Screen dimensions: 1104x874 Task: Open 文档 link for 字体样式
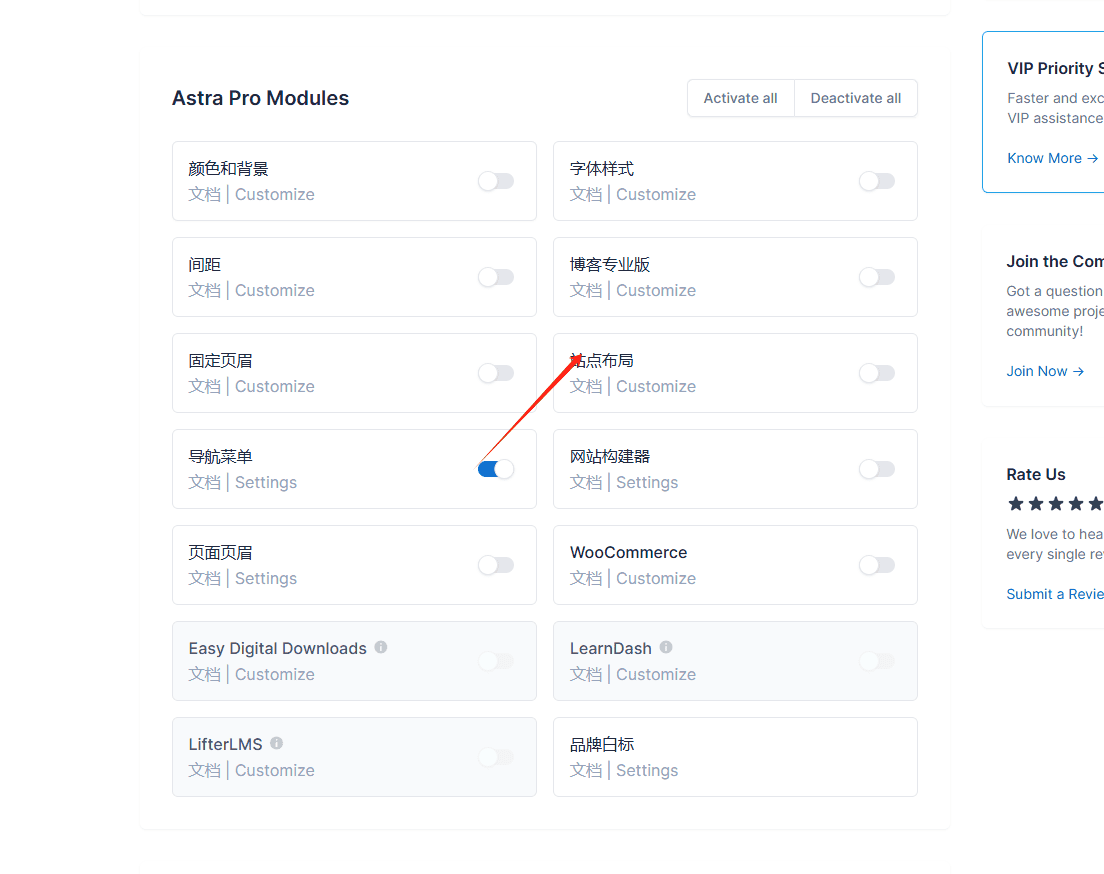click(x=586, y=194)
